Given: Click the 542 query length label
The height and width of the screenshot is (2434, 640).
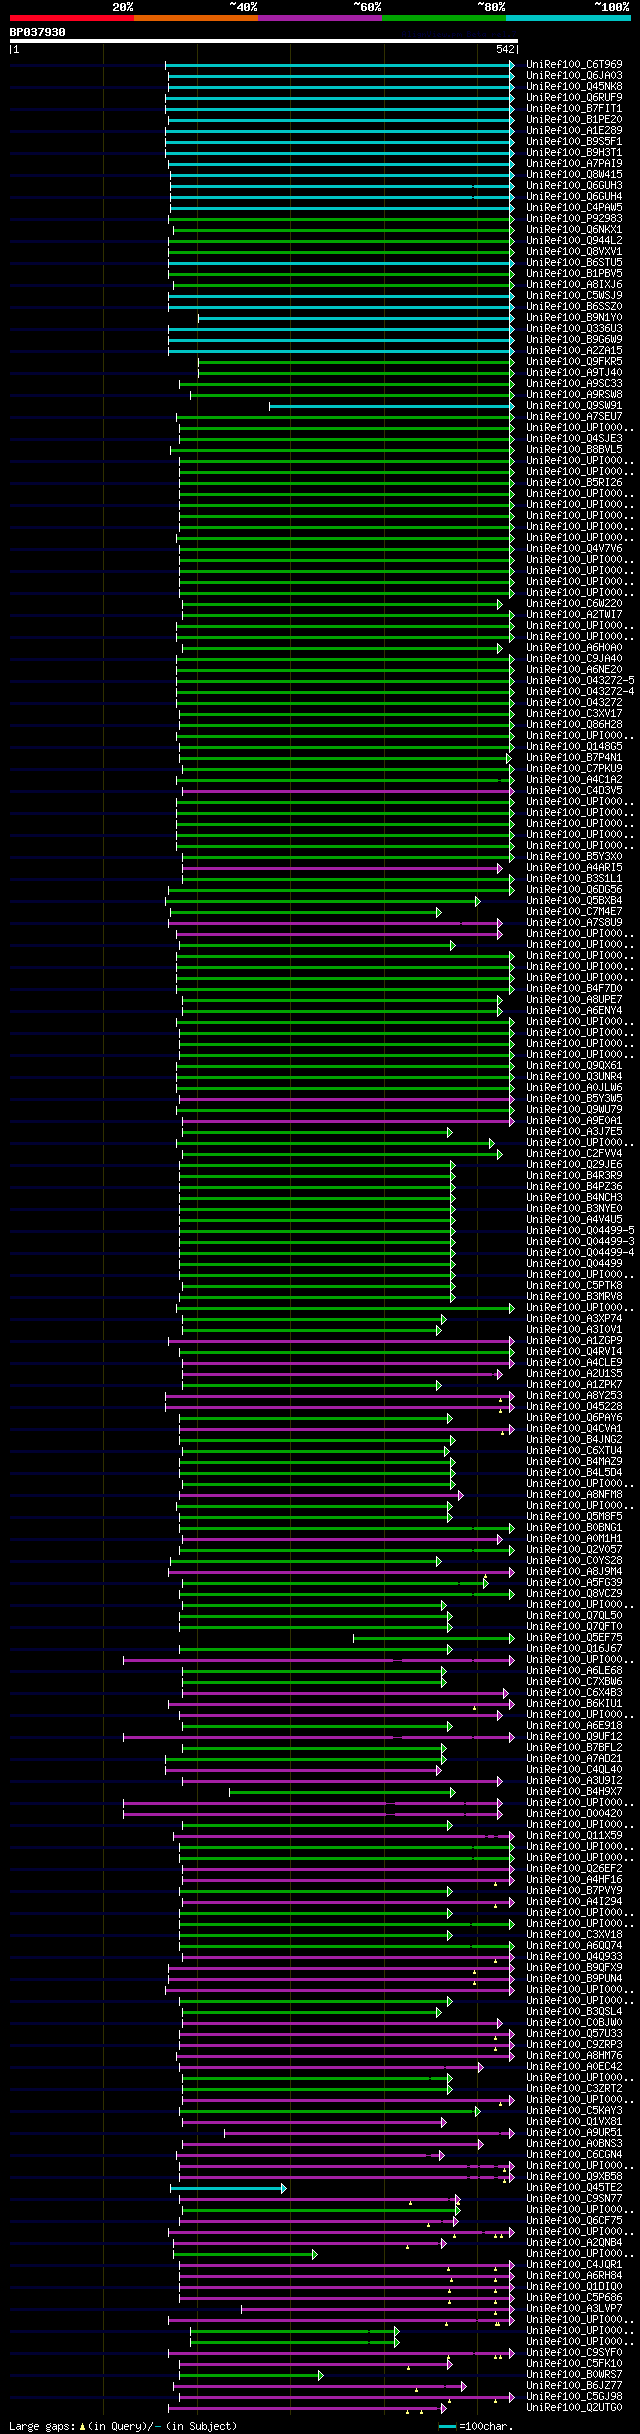Looking at the screenshot, I should (505, 49).
